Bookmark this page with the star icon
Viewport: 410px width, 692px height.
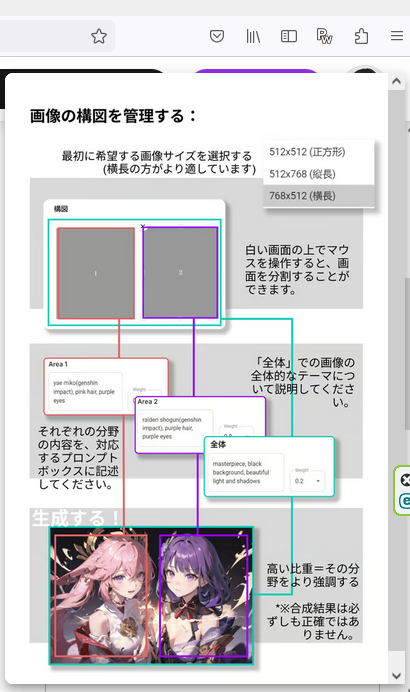(x=99, y=36)
